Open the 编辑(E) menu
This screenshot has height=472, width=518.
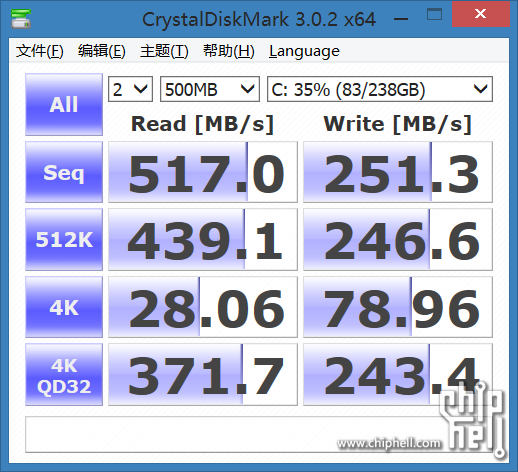click(x=101, y=51)
